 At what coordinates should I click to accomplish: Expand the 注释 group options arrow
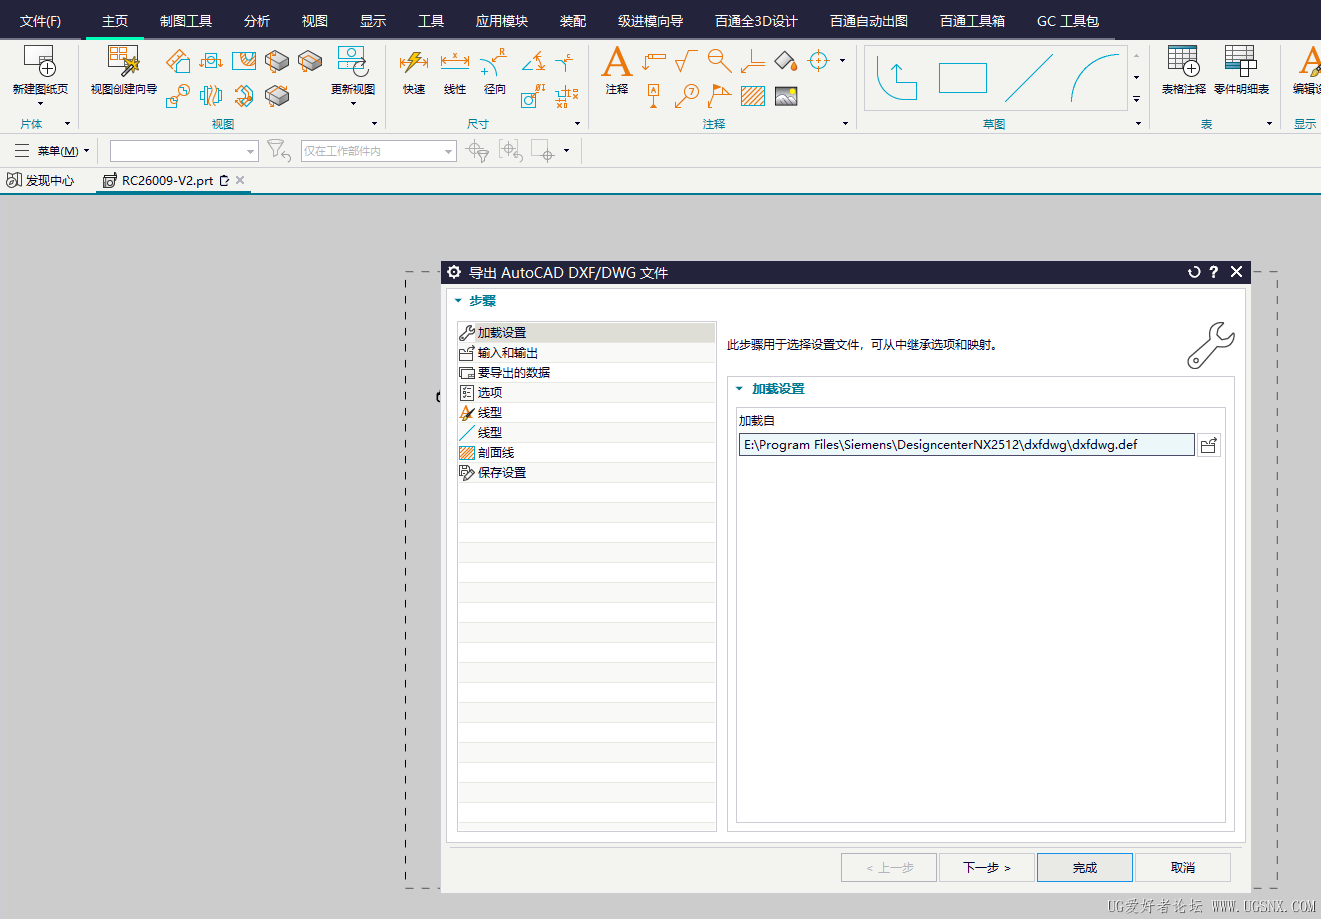[846, 124]
